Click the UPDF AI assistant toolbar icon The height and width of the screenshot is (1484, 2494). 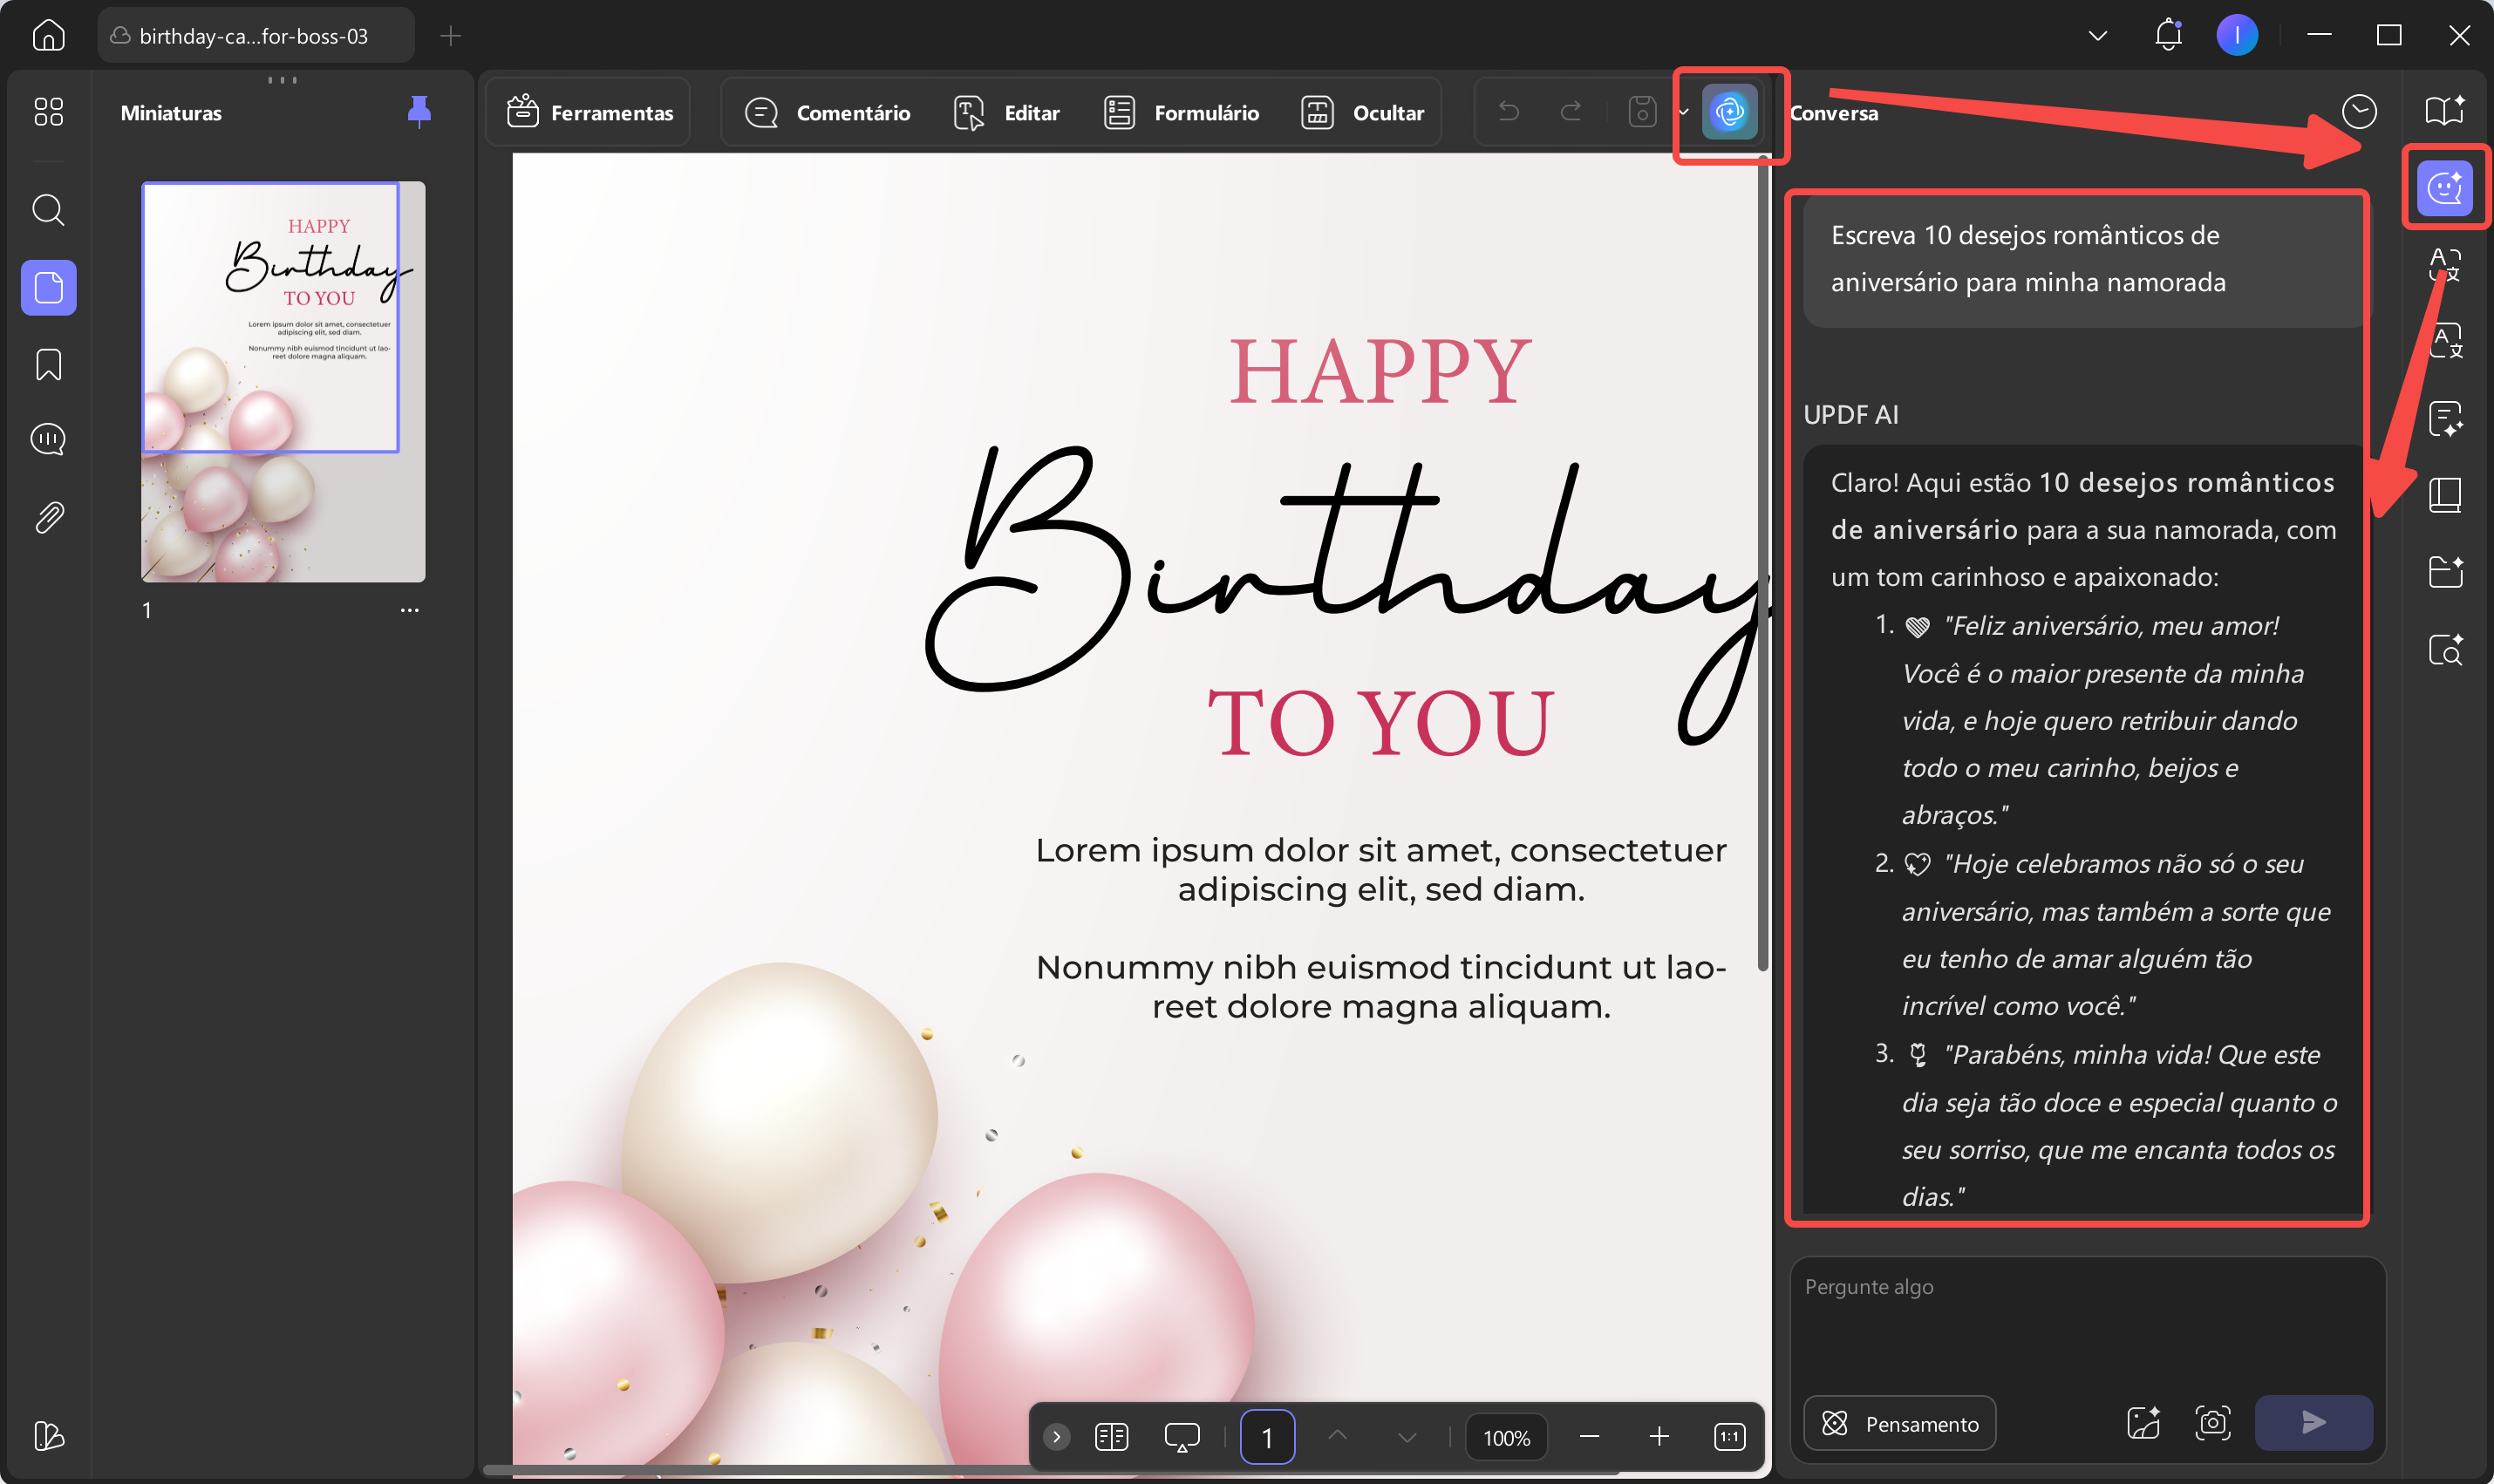[x=1729, y=112]
